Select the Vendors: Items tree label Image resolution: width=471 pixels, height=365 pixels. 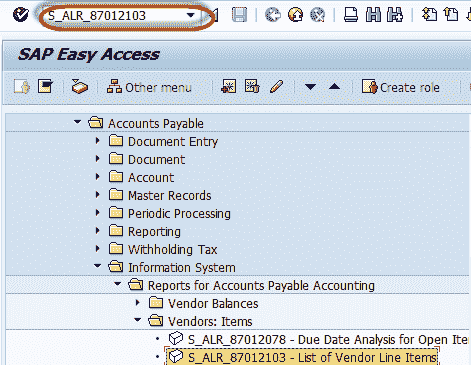point(210,322)
